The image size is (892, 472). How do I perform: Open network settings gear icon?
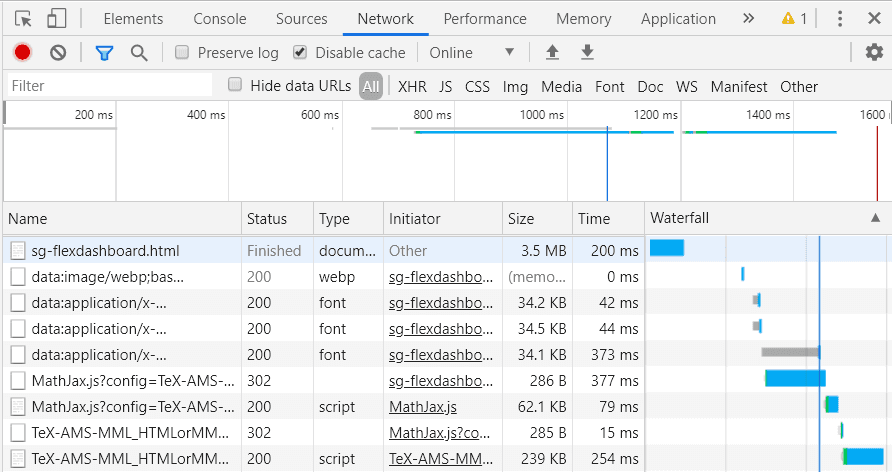874,53
